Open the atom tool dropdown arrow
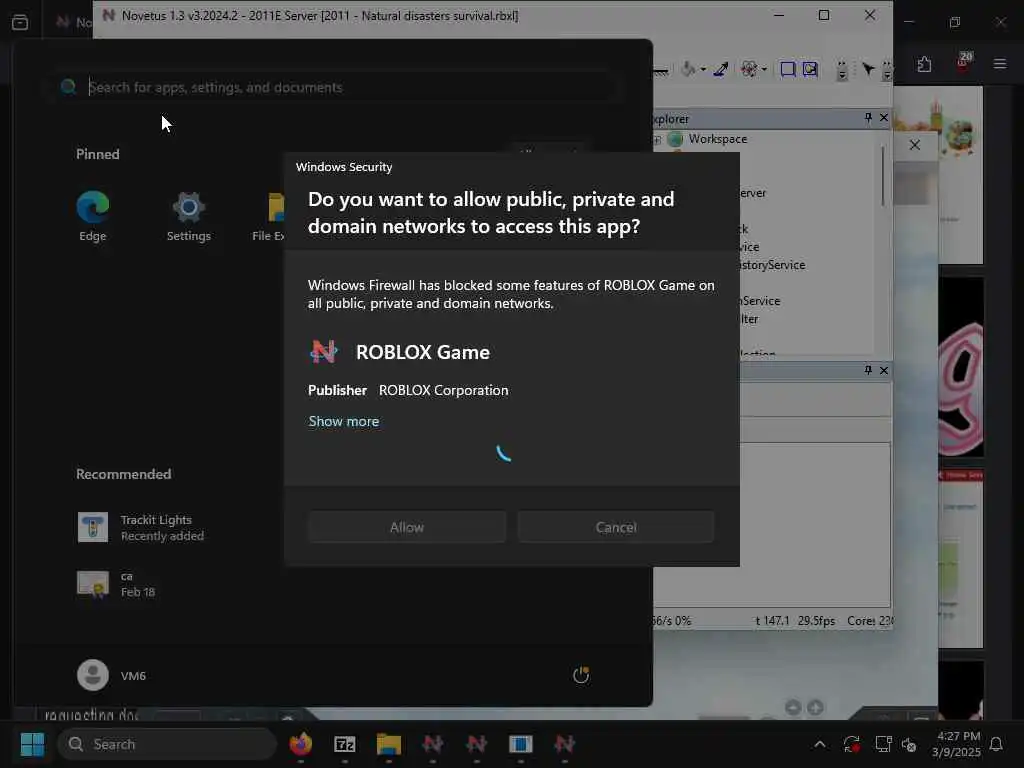Viewport: 1024px width, 768px height. click(x=764, y=69)
